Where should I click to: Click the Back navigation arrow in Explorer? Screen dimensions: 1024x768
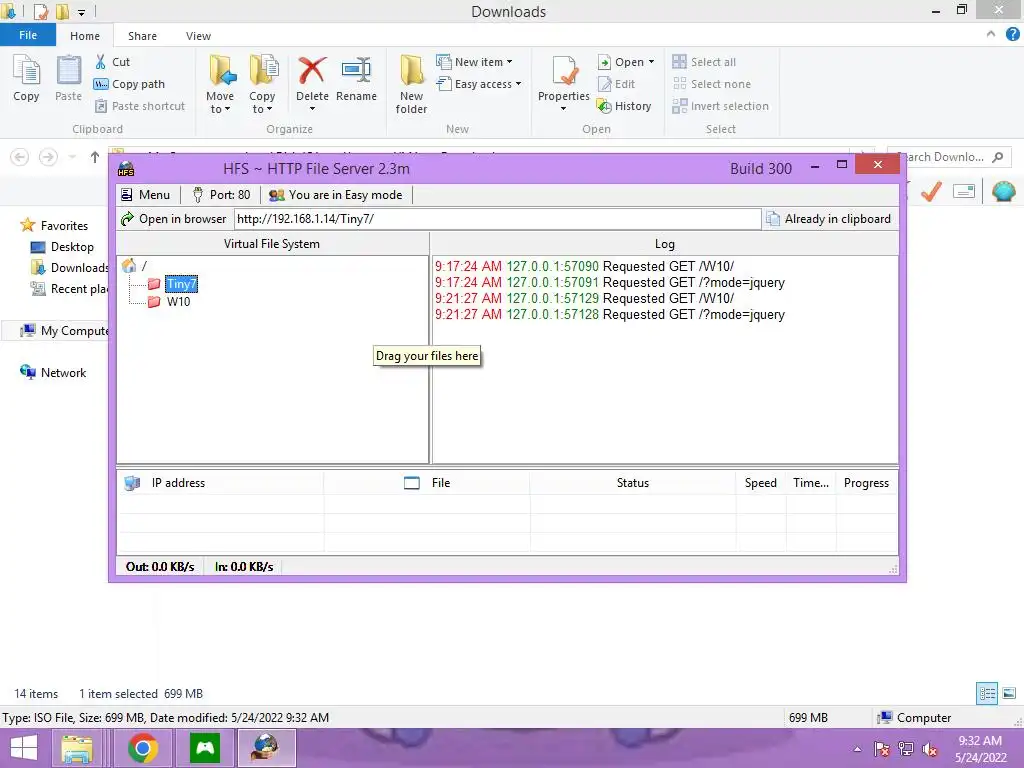tap(20, 157)
